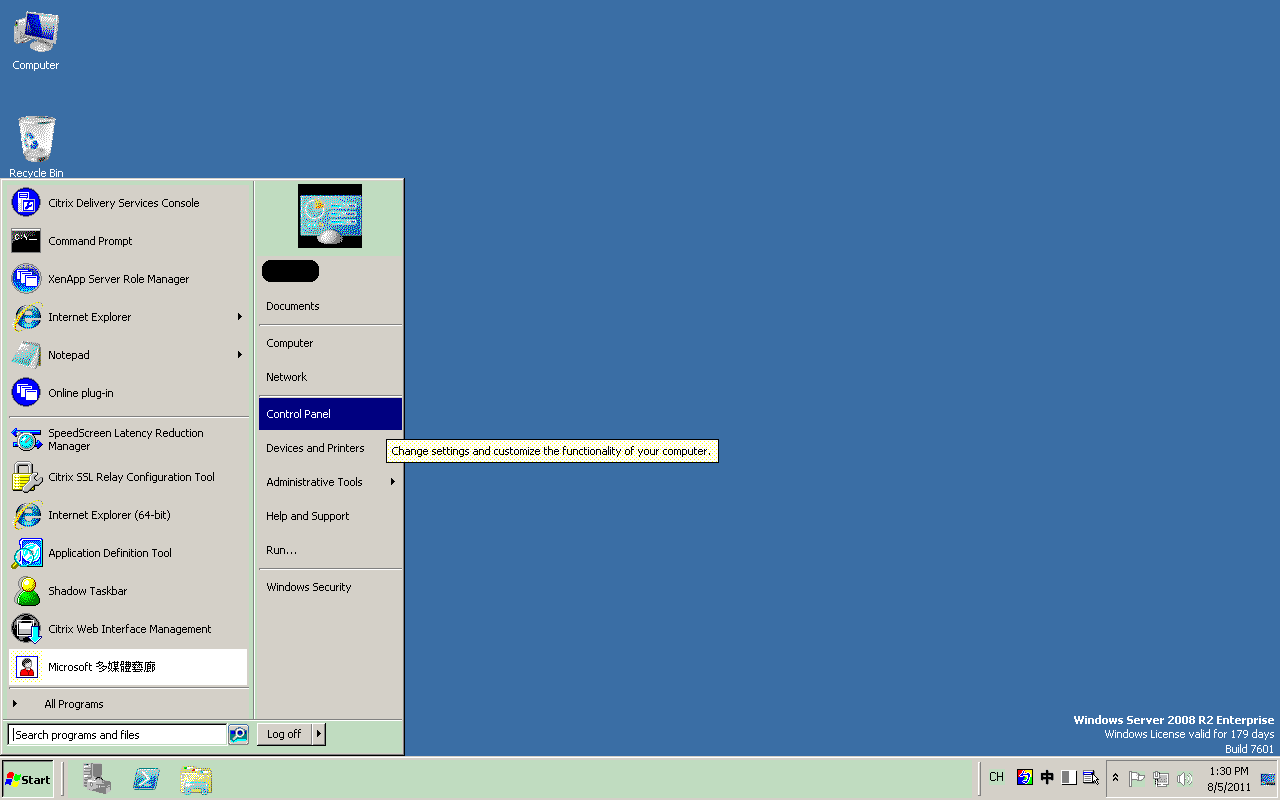Open the Run... dialog

click(x=330, y=550)
